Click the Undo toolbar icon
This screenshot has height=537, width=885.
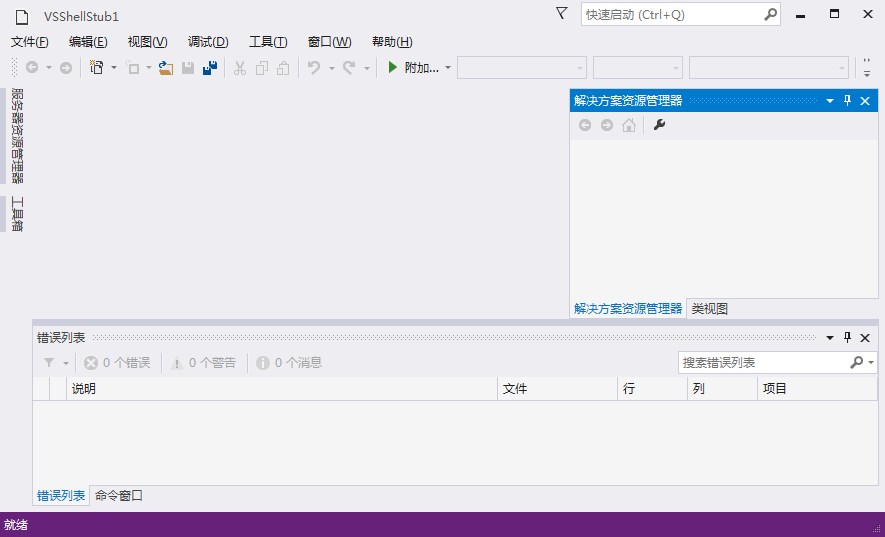(314, 68)
